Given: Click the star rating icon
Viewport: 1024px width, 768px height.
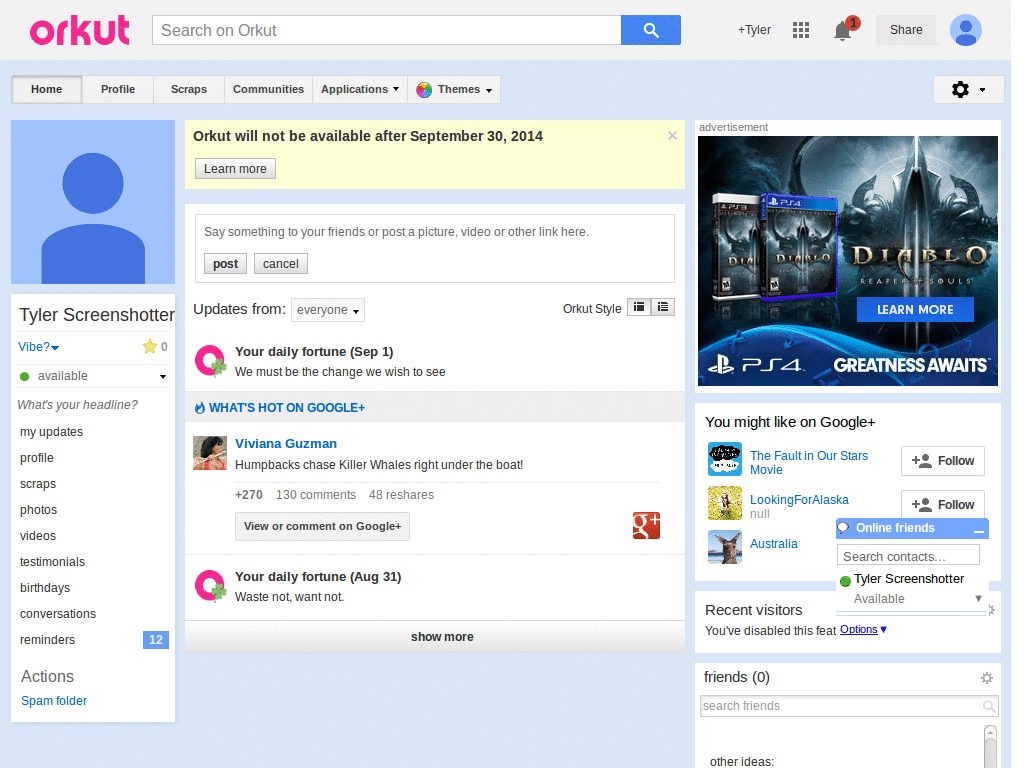Looking at the screenshot, I should pos(150,346).
